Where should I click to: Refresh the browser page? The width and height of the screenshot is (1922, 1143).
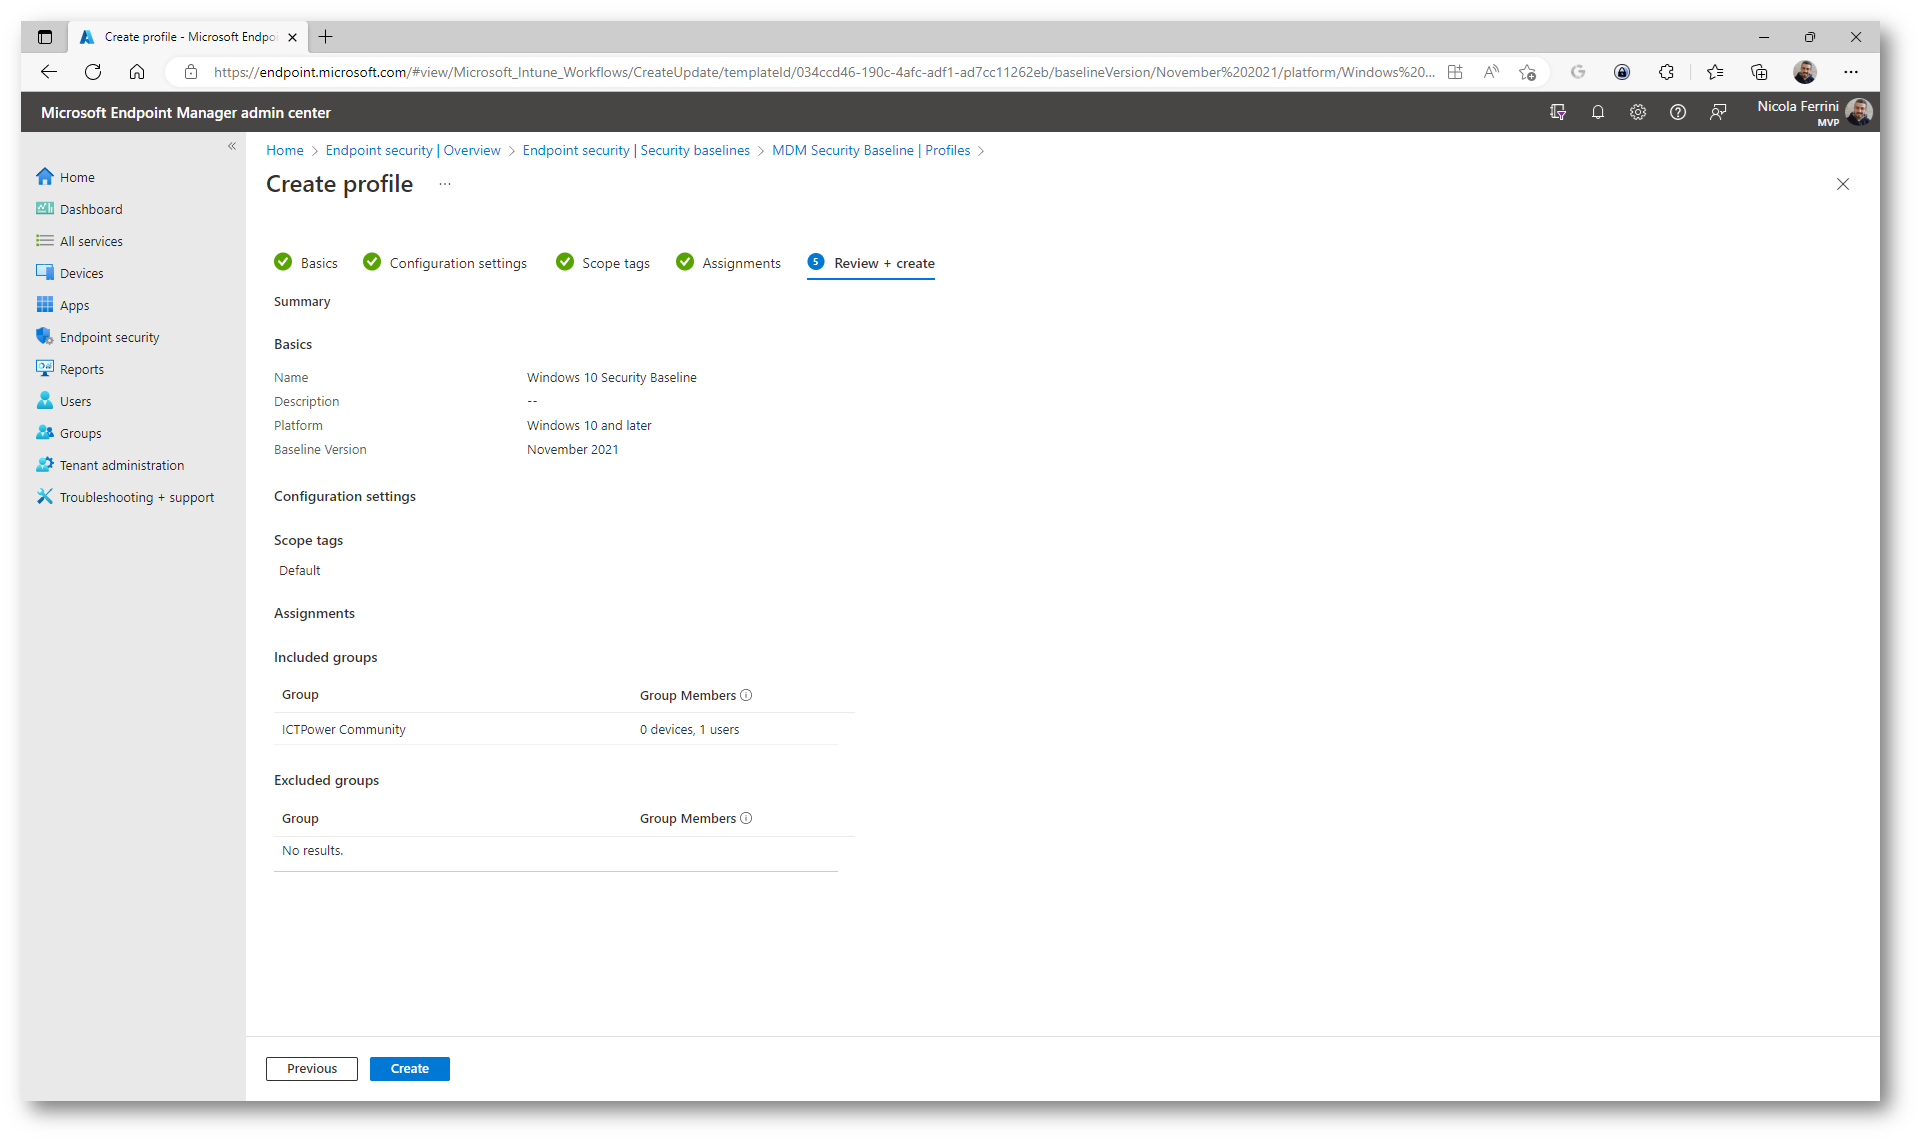coord(93,72)
